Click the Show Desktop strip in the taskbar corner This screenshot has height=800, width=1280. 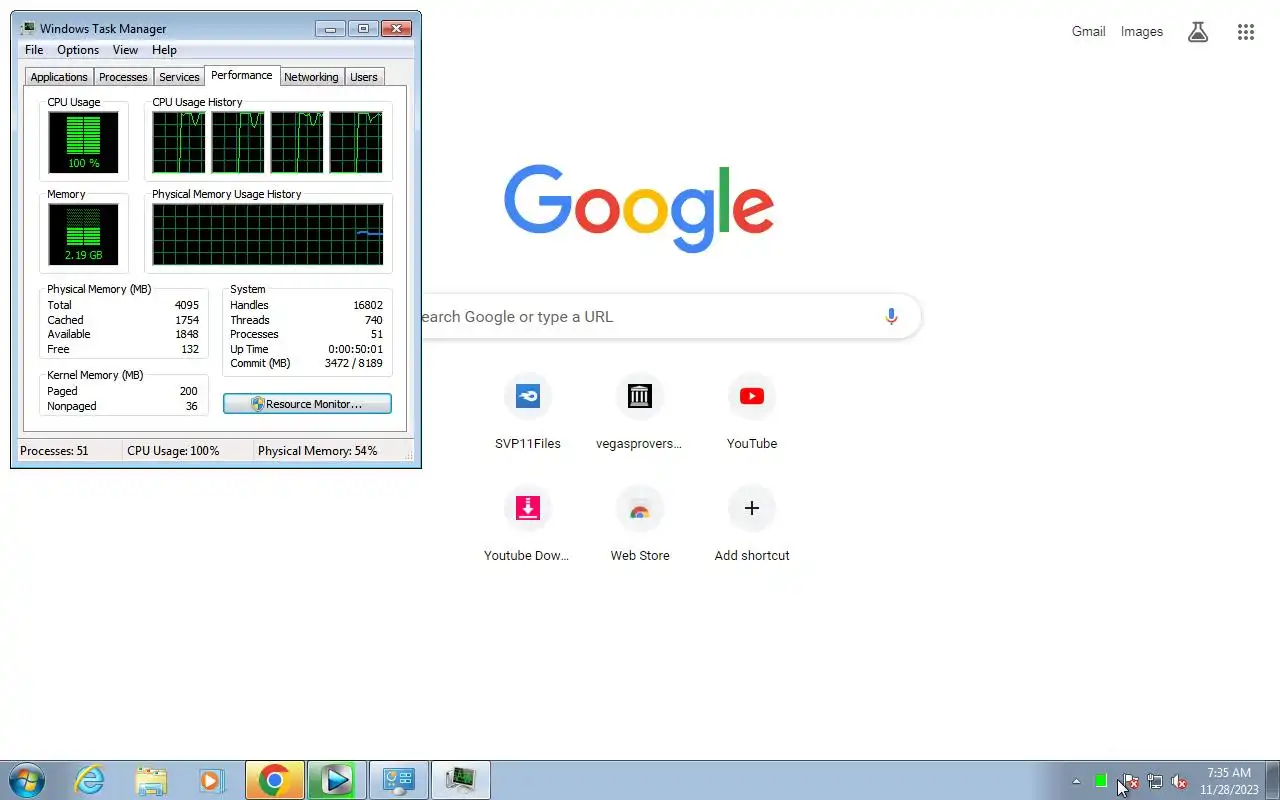pos(1273,780)
